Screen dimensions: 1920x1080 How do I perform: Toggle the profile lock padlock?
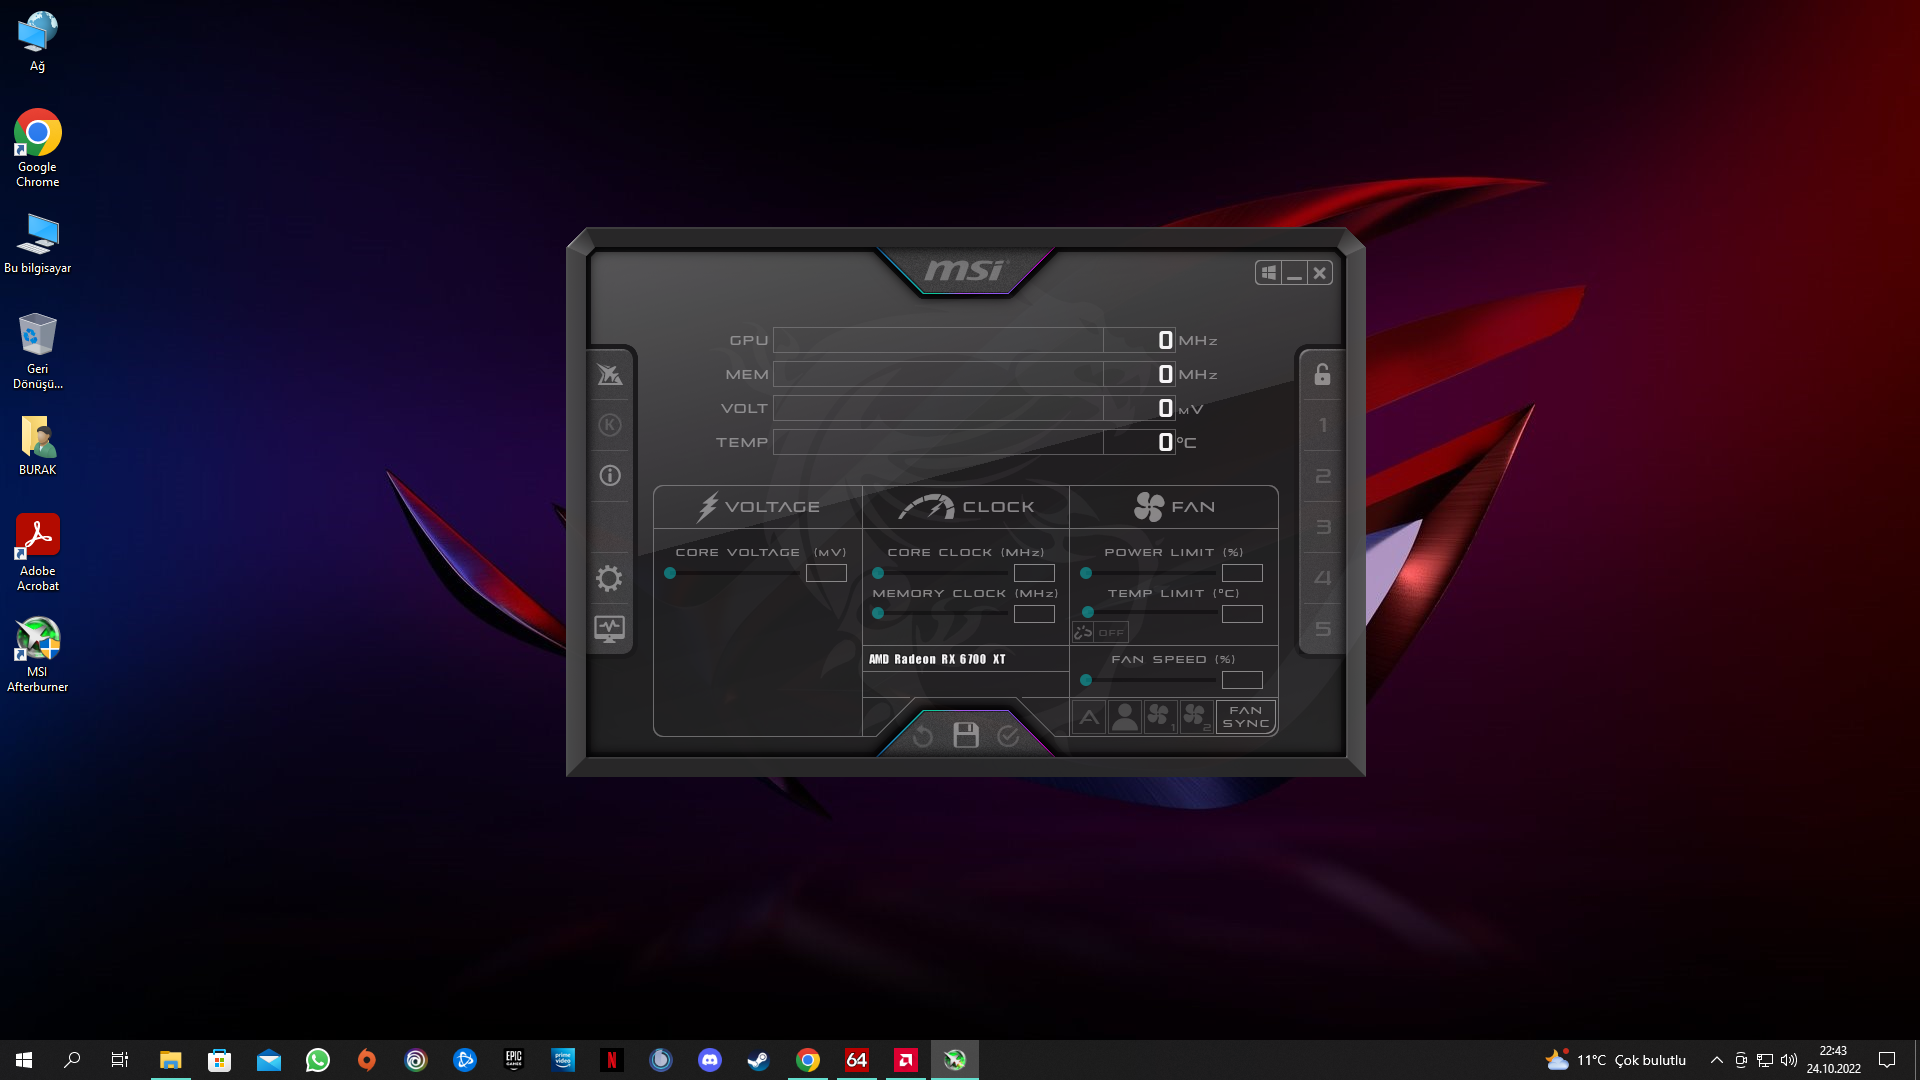1322,375
